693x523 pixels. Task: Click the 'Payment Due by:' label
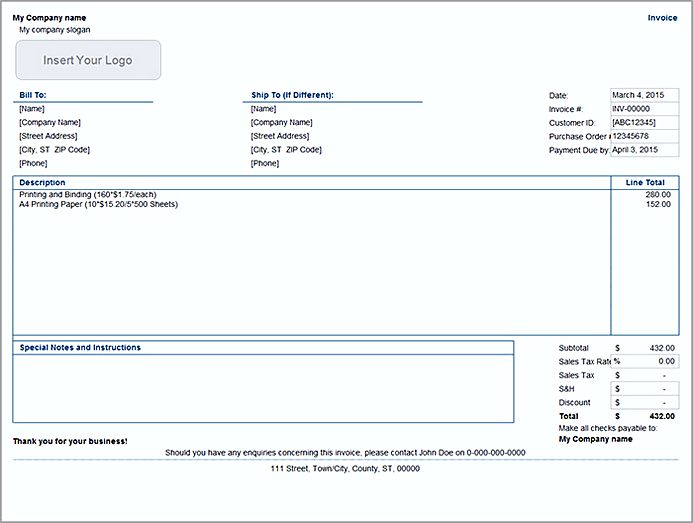coord(579,150)
